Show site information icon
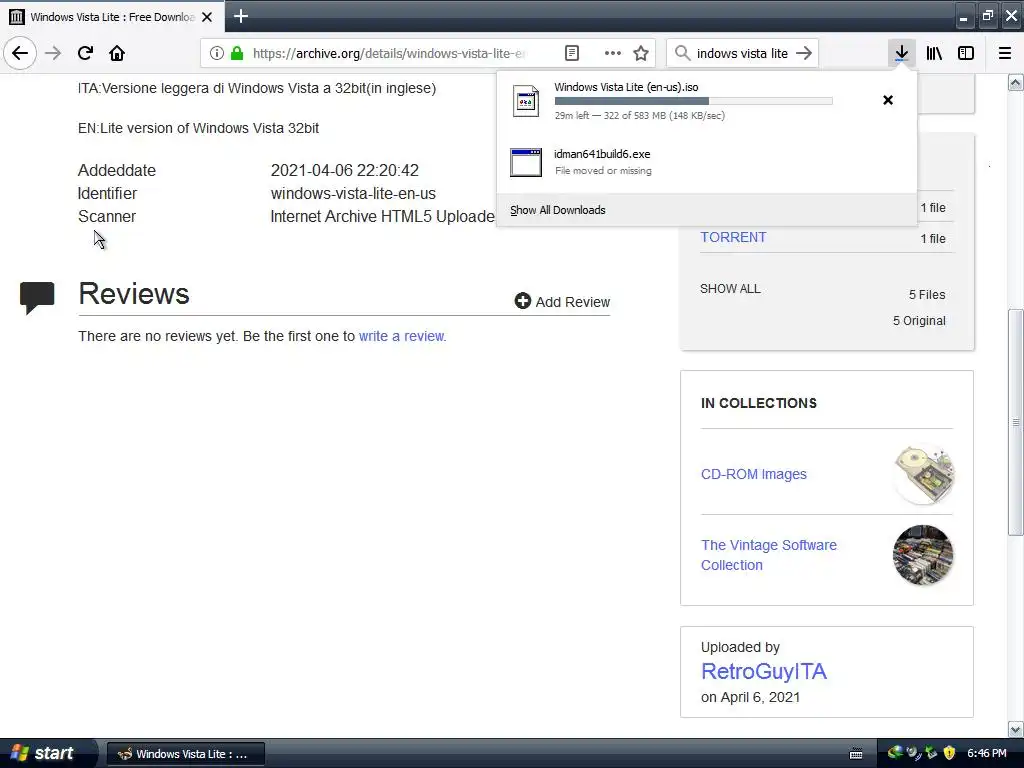1024x768 pixels. (217, 53)
